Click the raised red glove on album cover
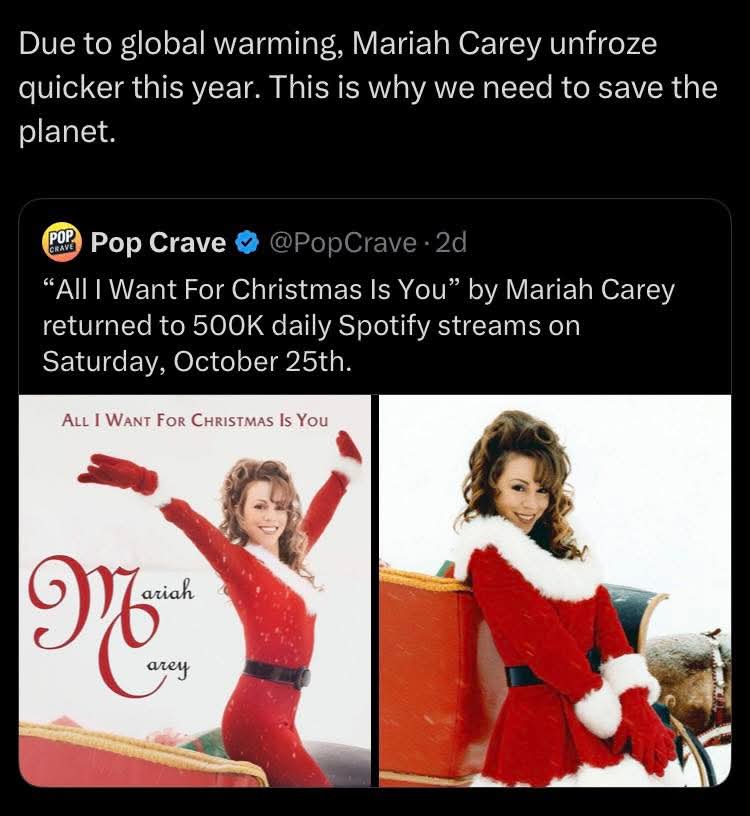The height and width of the screenshot is (816, 750). point(118,474)
